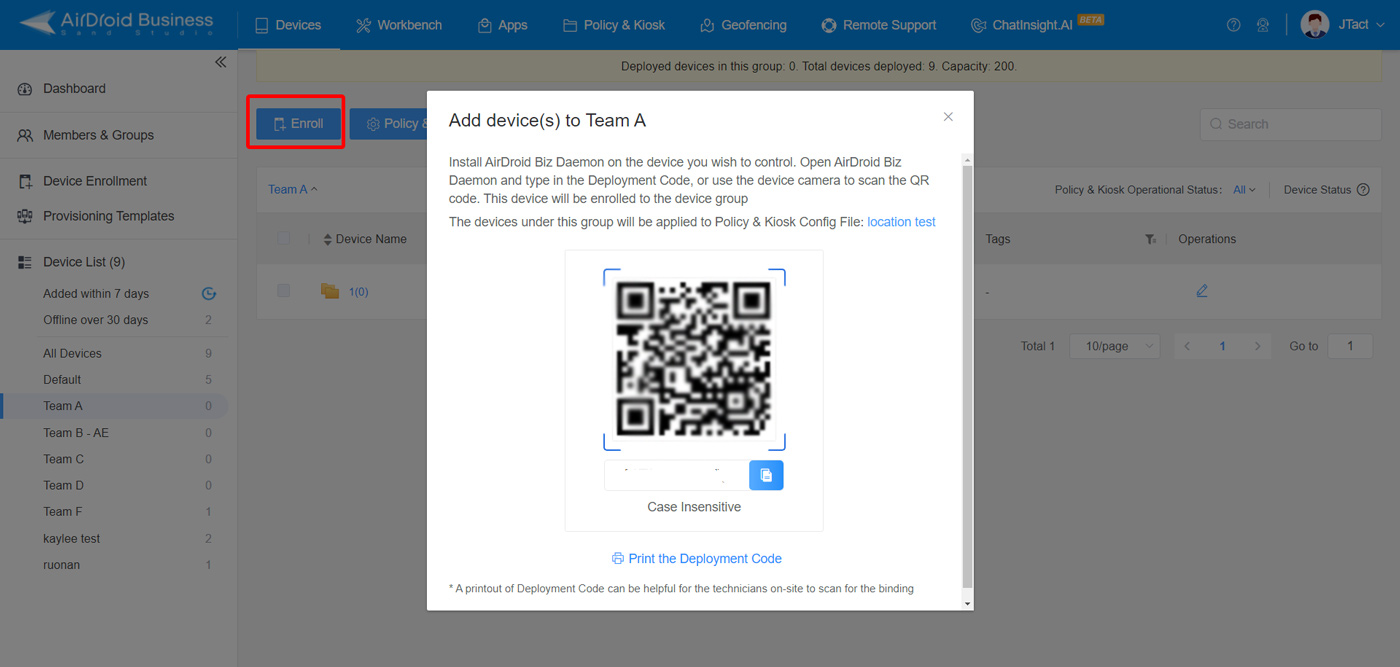Select the Geofencing tab

click(743, 25)
